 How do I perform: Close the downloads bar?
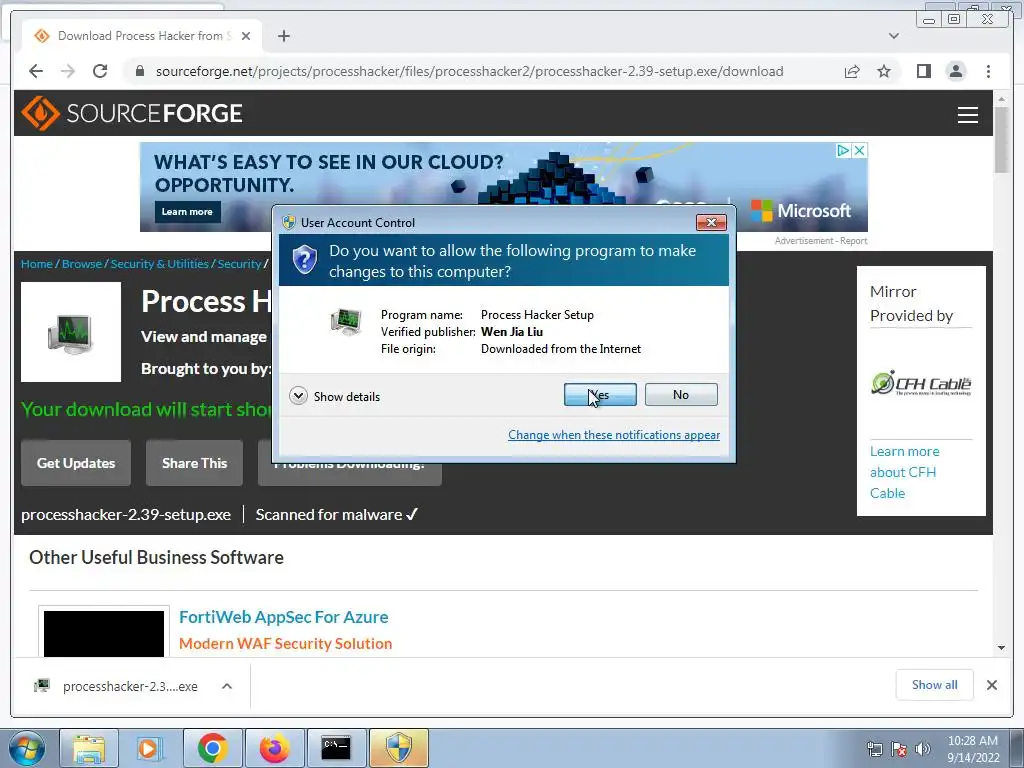tap(991, 685)
